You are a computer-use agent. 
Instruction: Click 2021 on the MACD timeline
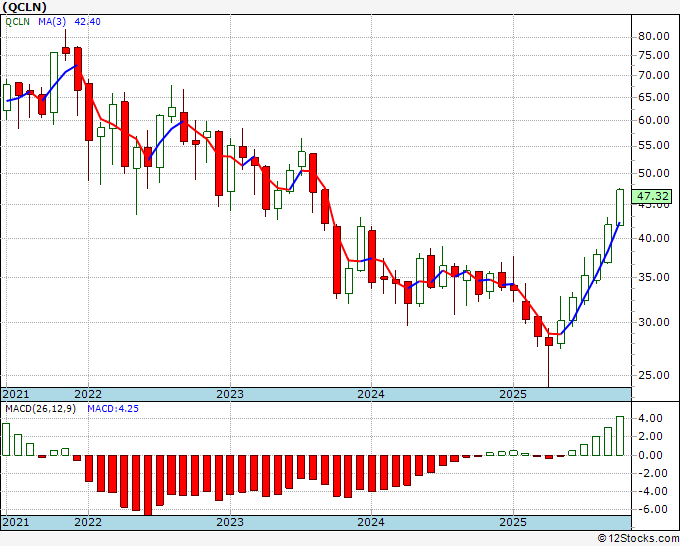click(x=16, y=522)
